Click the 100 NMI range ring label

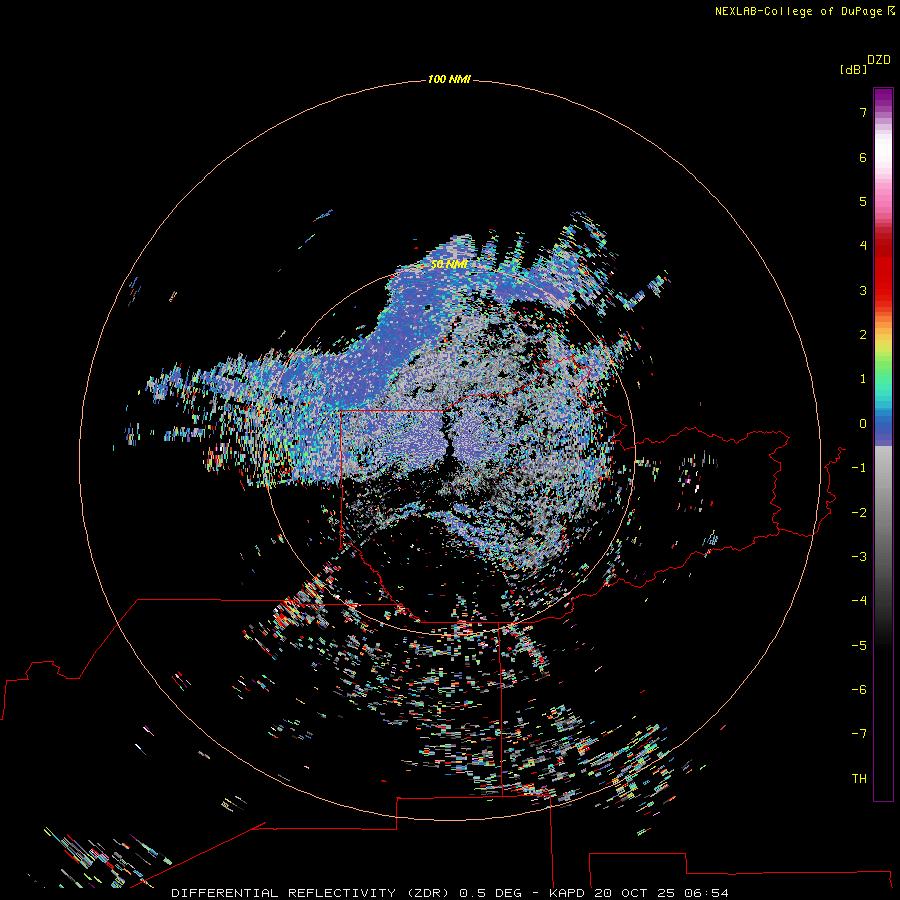(x=449, y=79)
